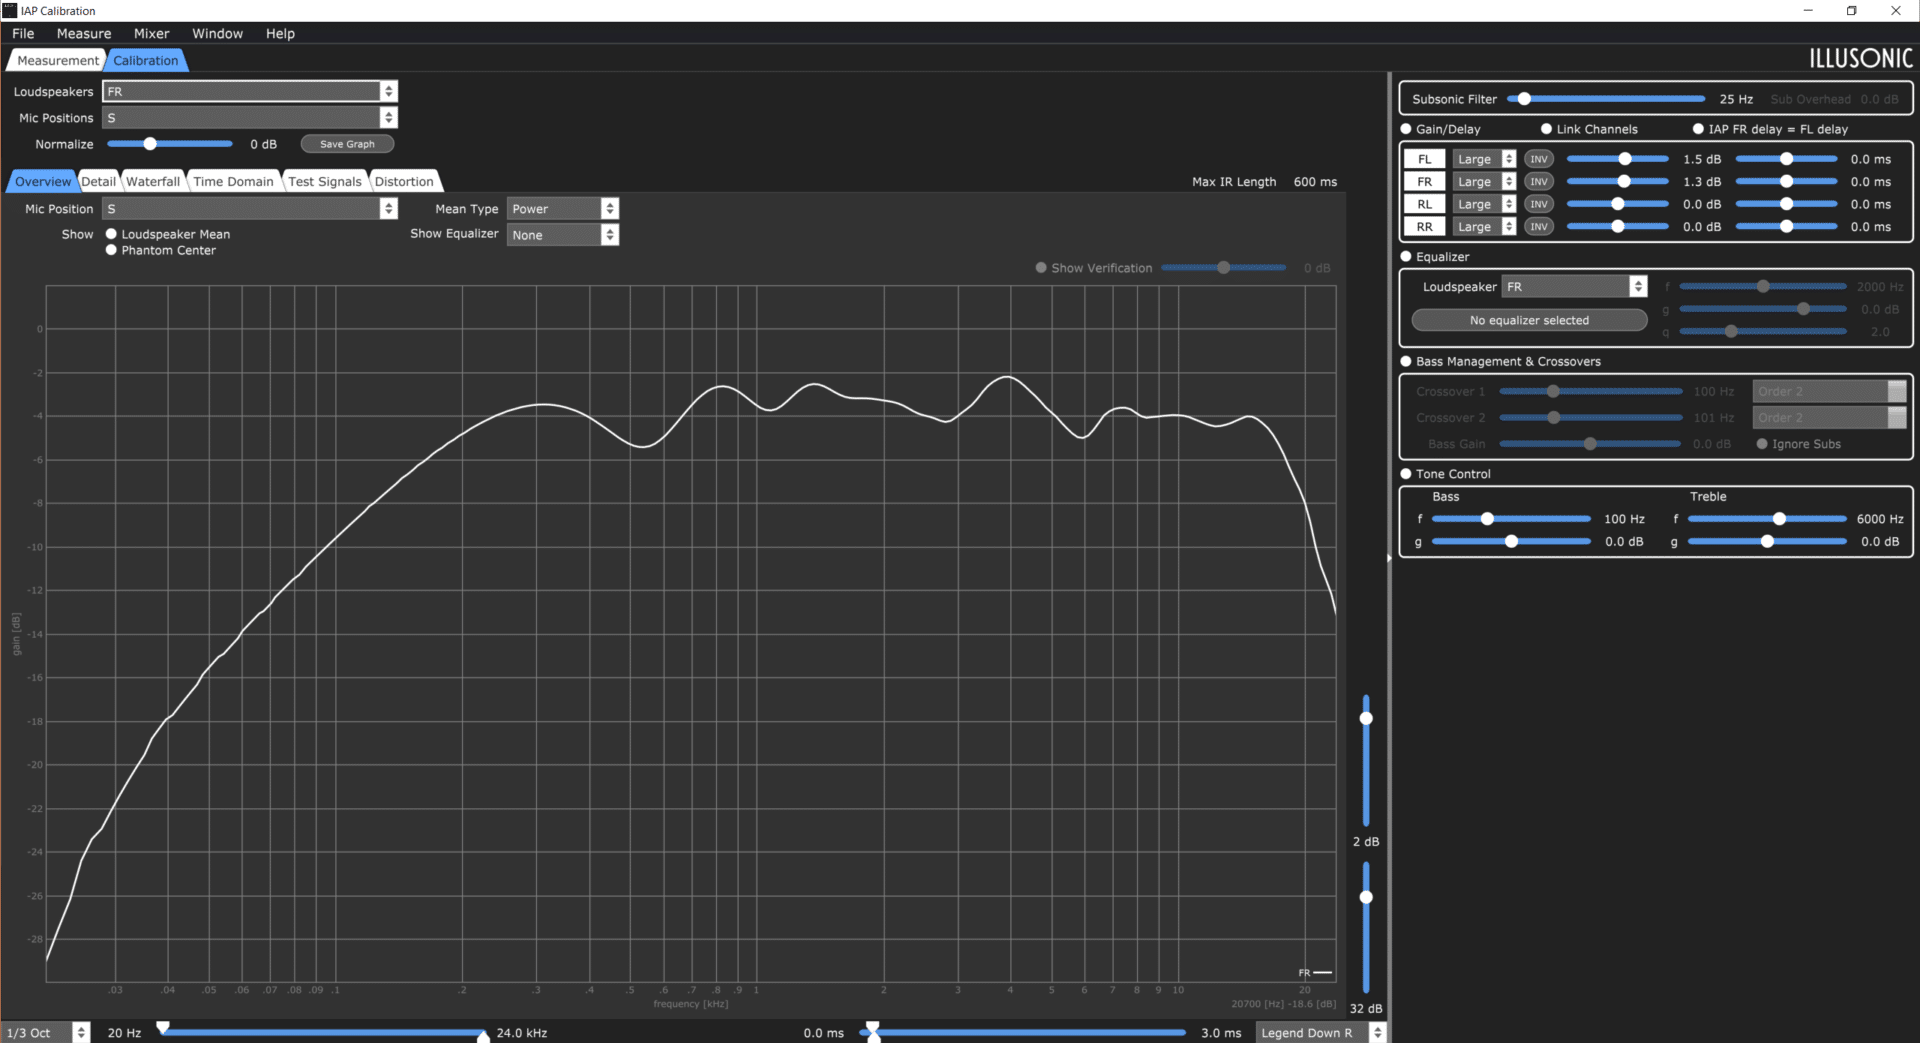
Task: Toggle INV for the RL channel
Action: pyautogui.click(x=1538, y=204)
